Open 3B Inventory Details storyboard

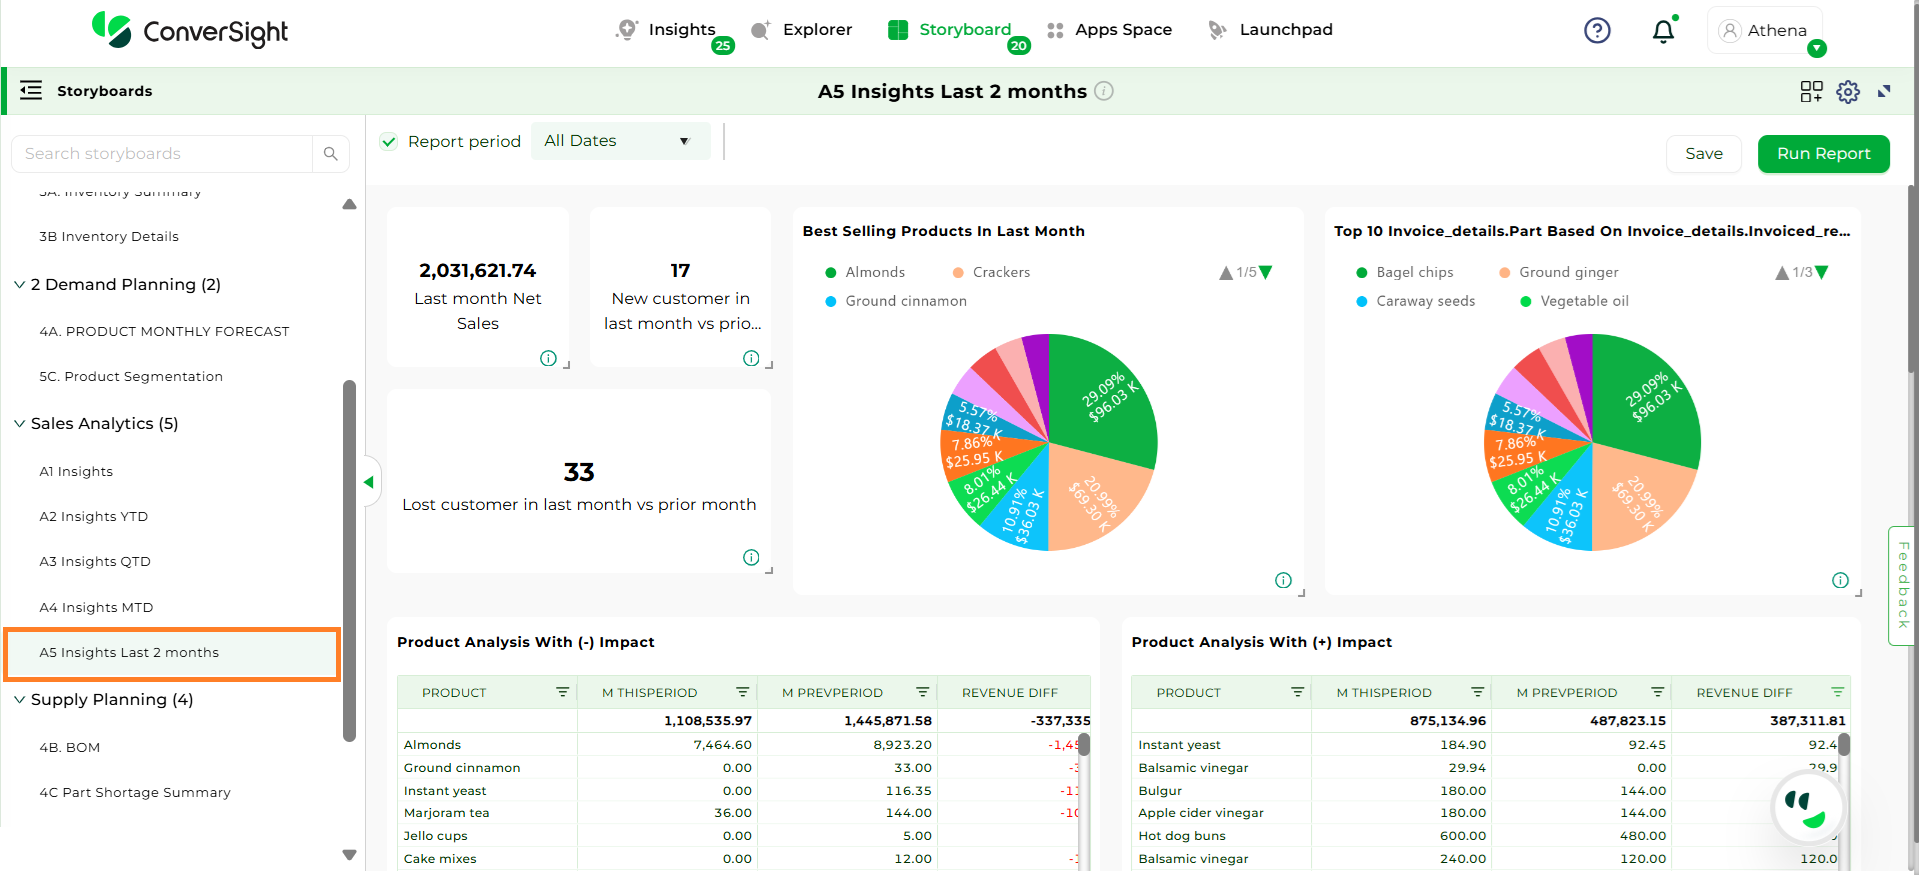109,237
